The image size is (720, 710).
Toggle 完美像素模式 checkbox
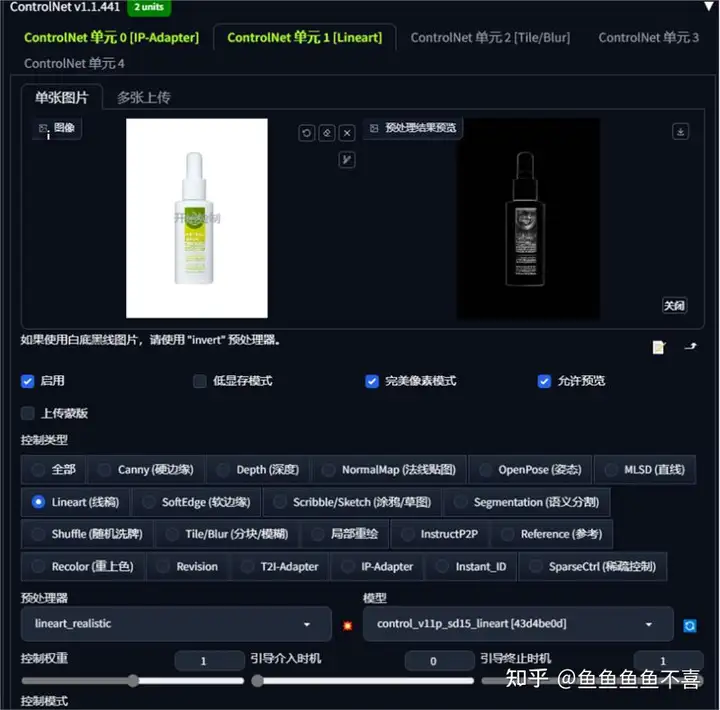click(x=372, y=381)
